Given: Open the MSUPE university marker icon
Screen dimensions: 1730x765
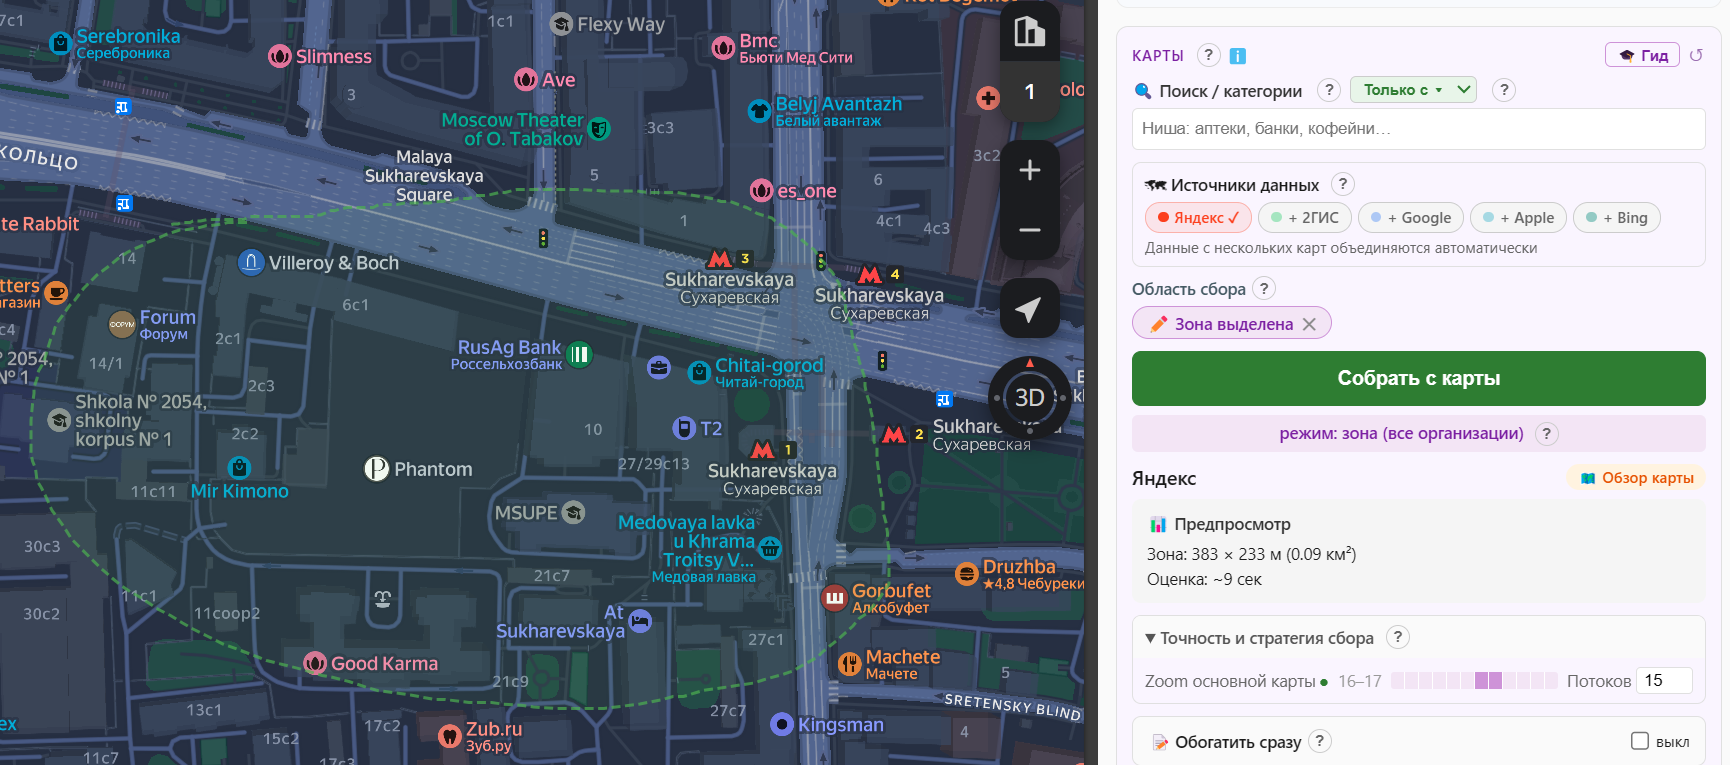Looking at the screenshot, I should (574, 513).
